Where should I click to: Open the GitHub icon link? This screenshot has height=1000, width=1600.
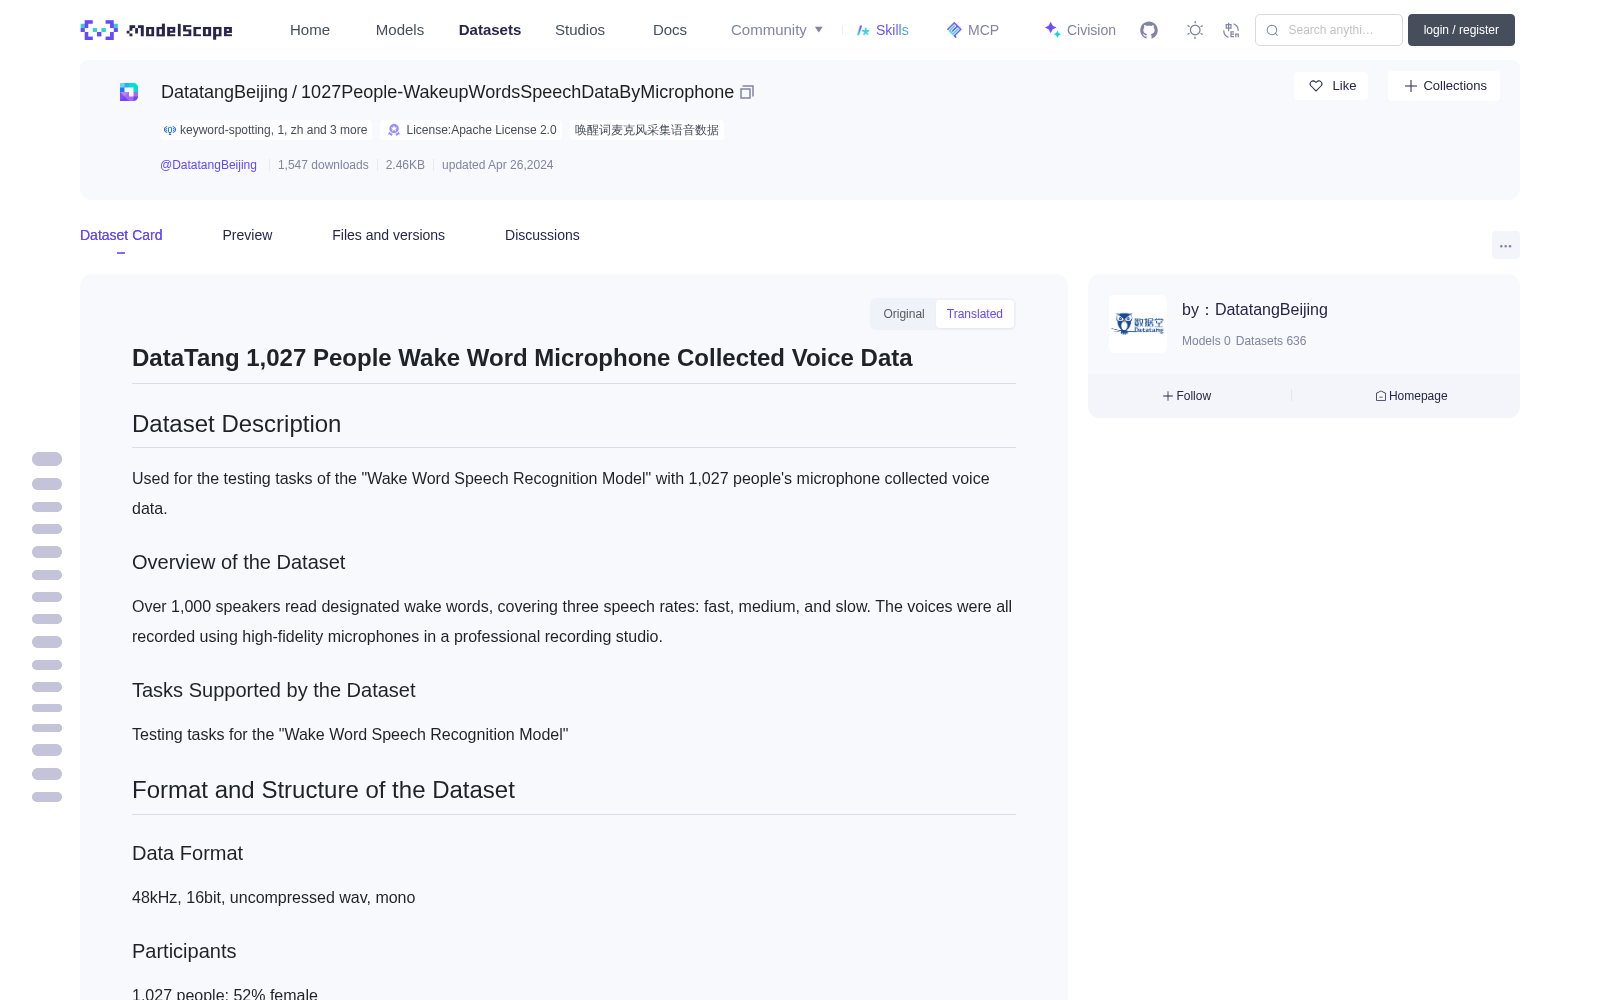1149,30
